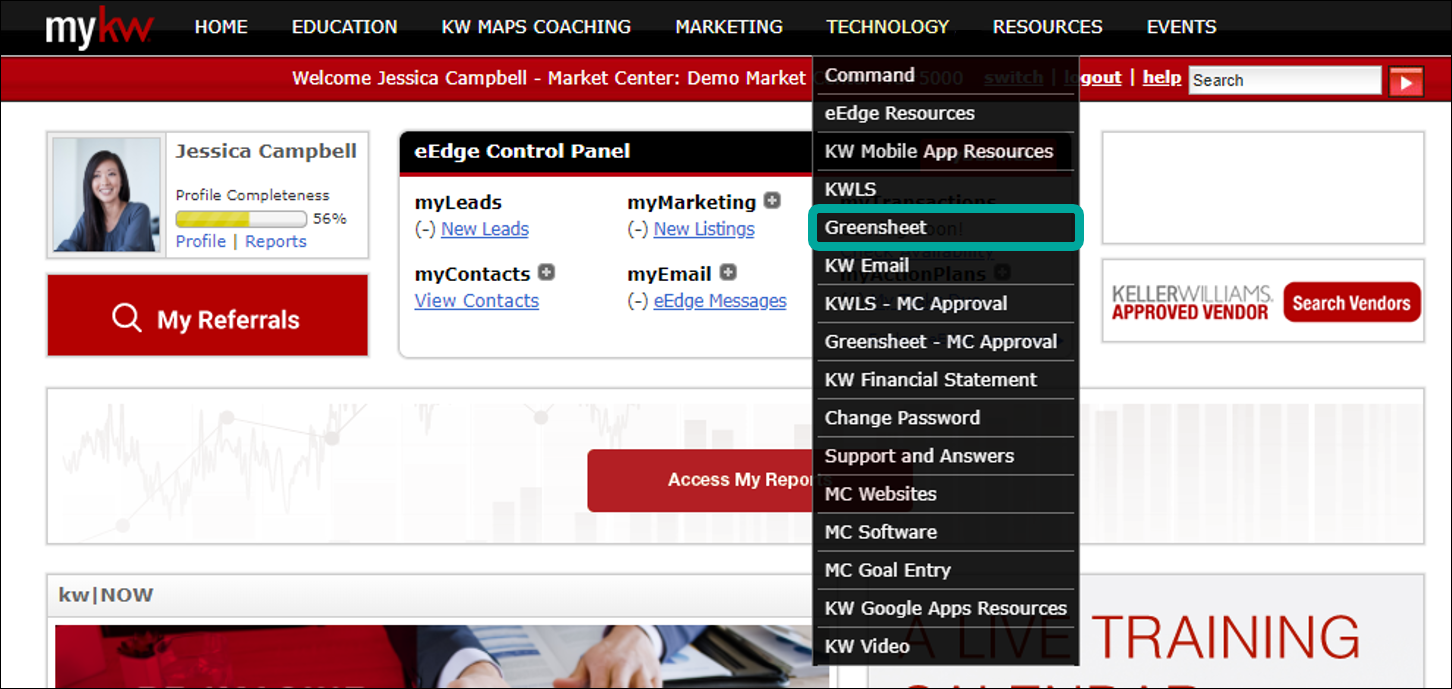Select MC Websites menu entry
1452x689 pixels.
pos(946,493)
